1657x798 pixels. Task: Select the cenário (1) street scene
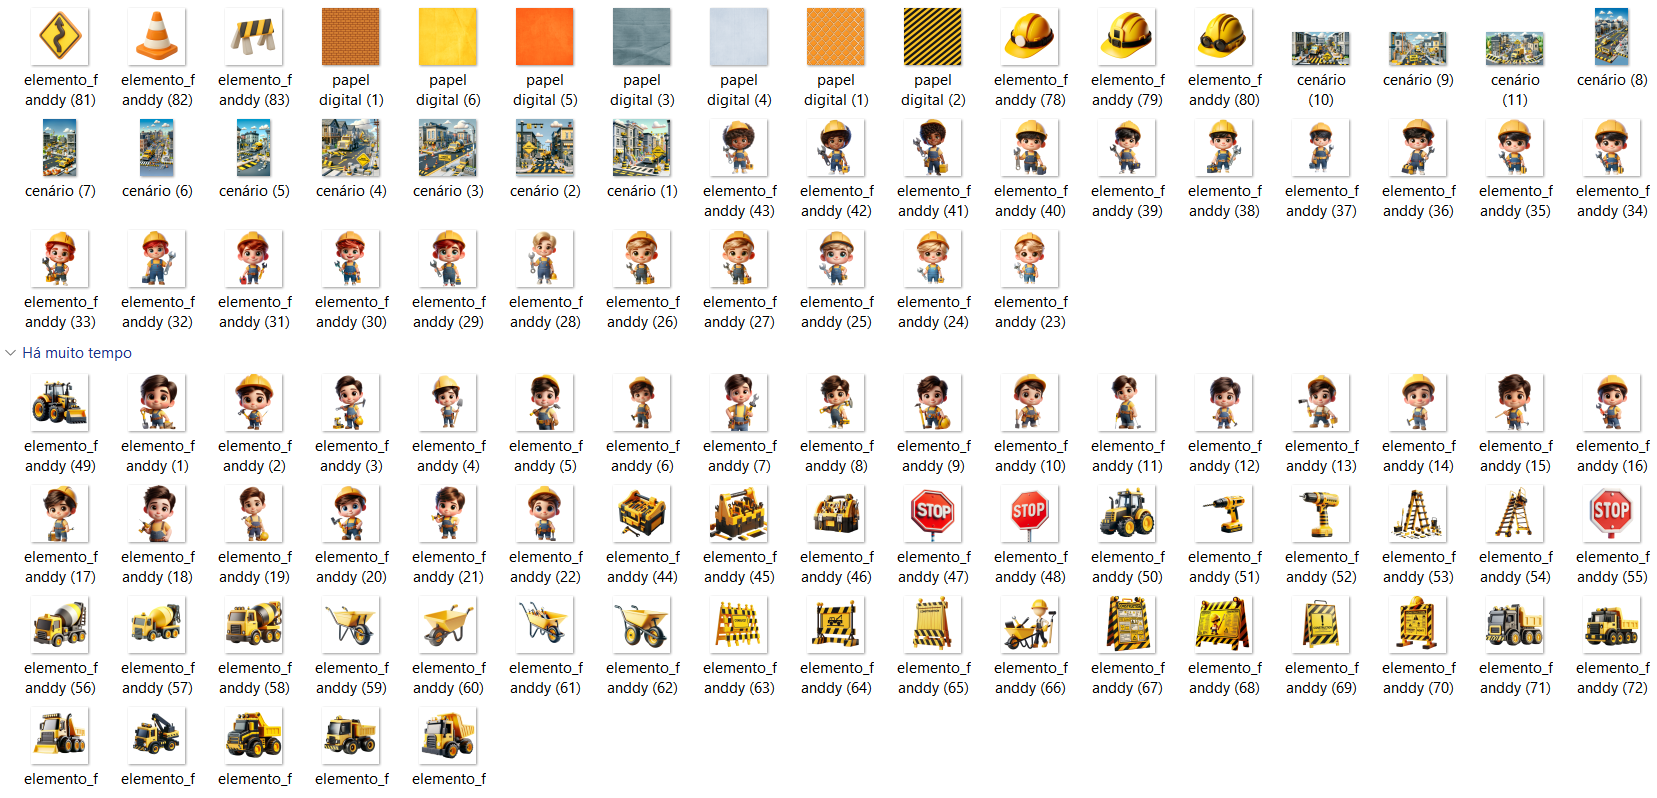(642, 148)
